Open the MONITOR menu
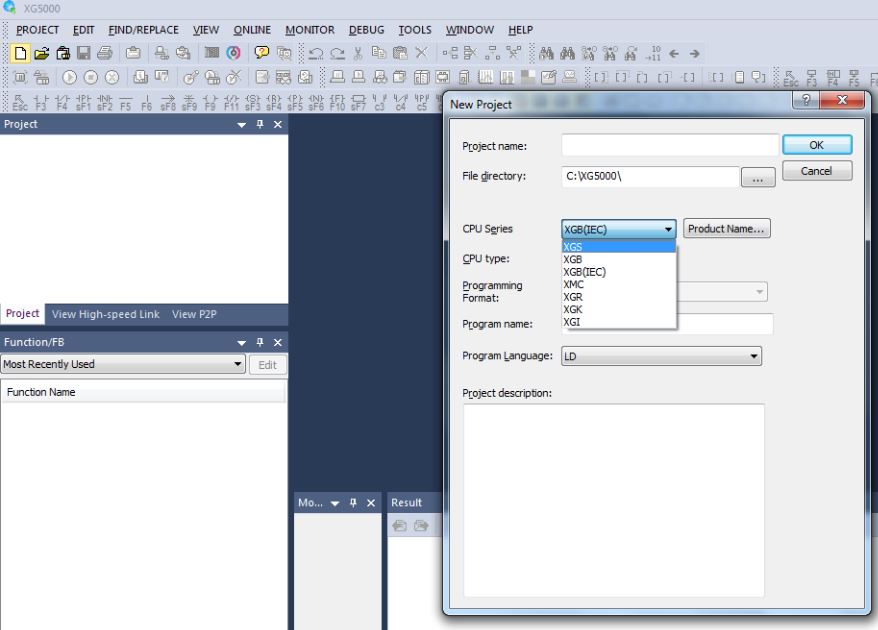878x630 pixels. [310, 30]
